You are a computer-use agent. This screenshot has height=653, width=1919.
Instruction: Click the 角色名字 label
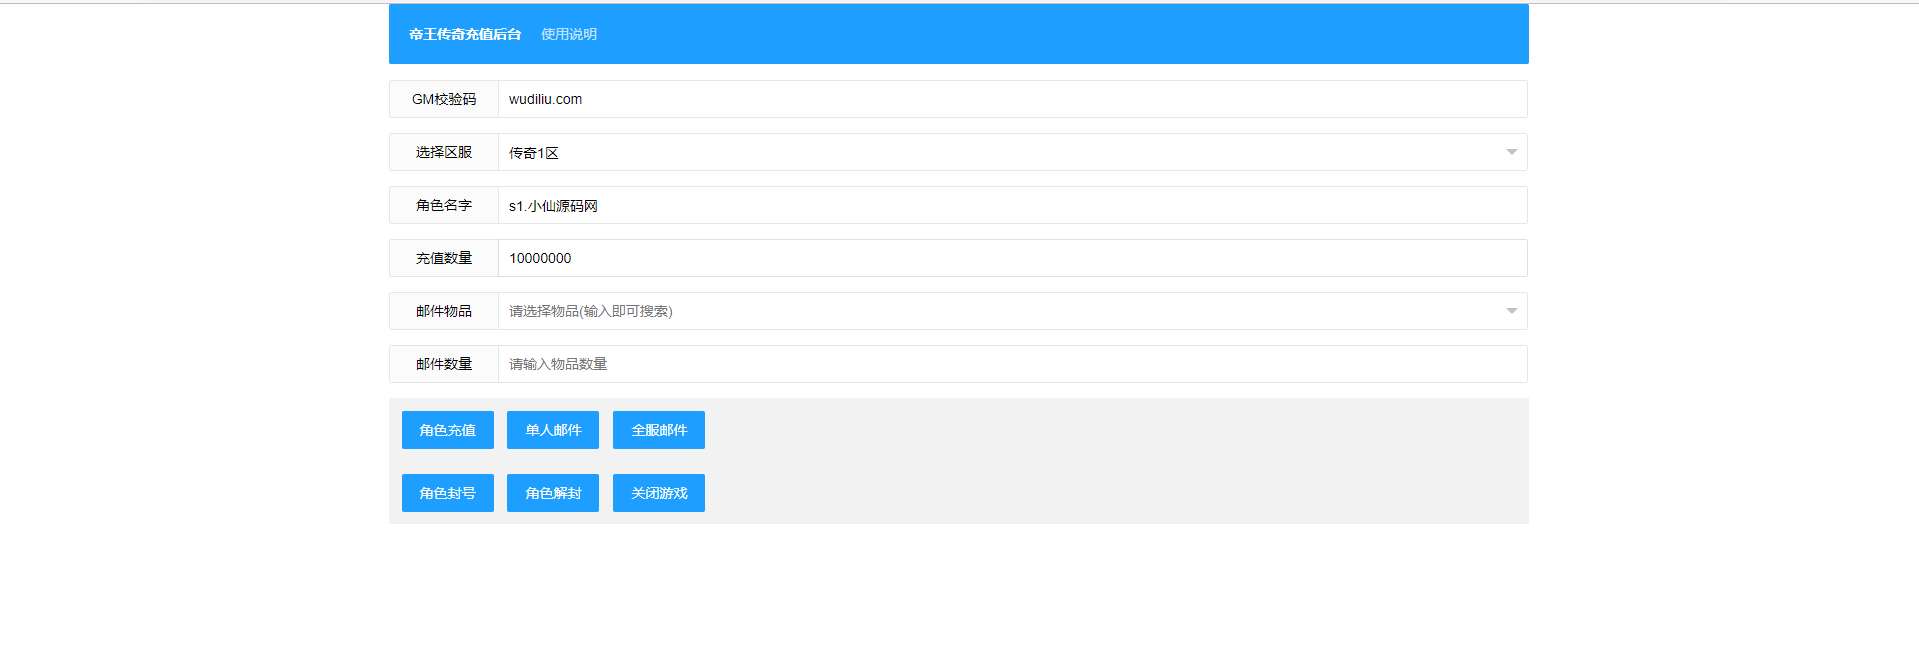click(x=444, y=205)
